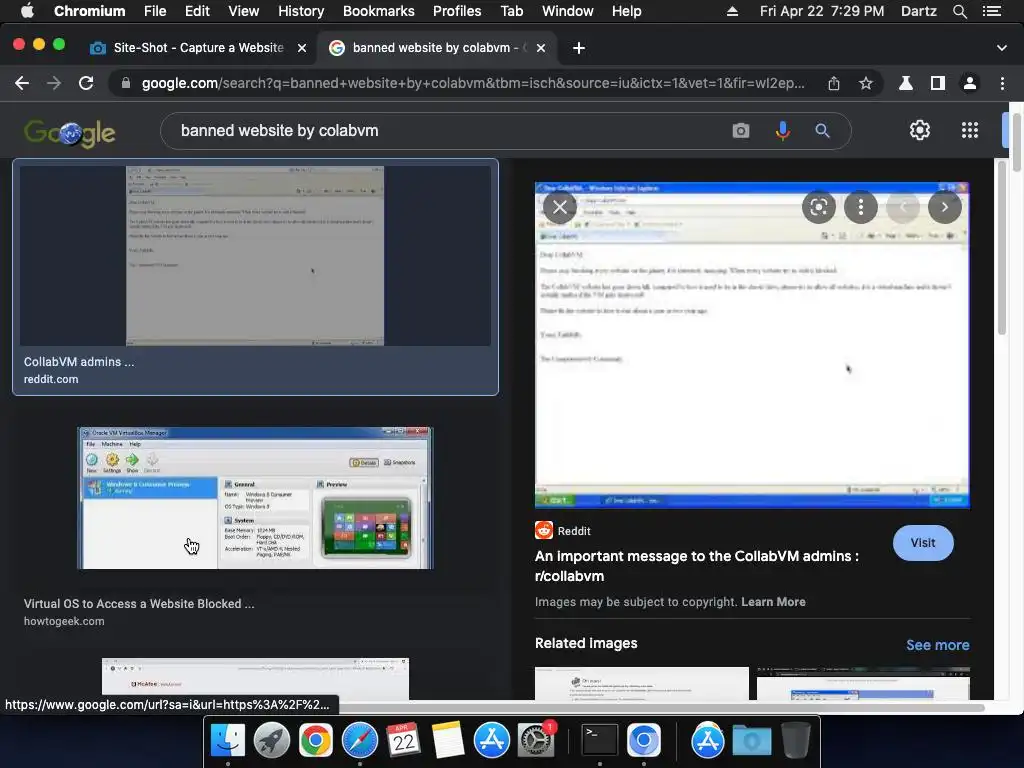This screenshot has width=1024, height=768.
Task: Click the page vertical scrollbar
Action: click(x=1016, y=140)
